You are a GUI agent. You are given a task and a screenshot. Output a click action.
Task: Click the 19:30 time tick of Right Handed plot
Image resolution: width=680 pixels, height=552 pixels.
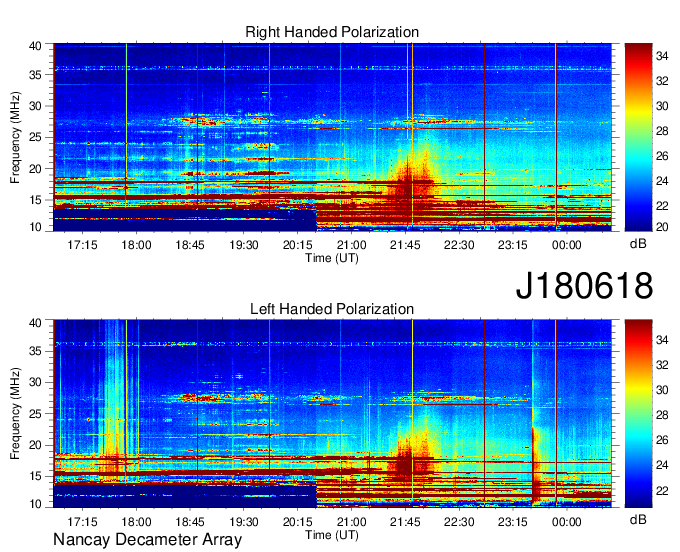coord(244,245)
